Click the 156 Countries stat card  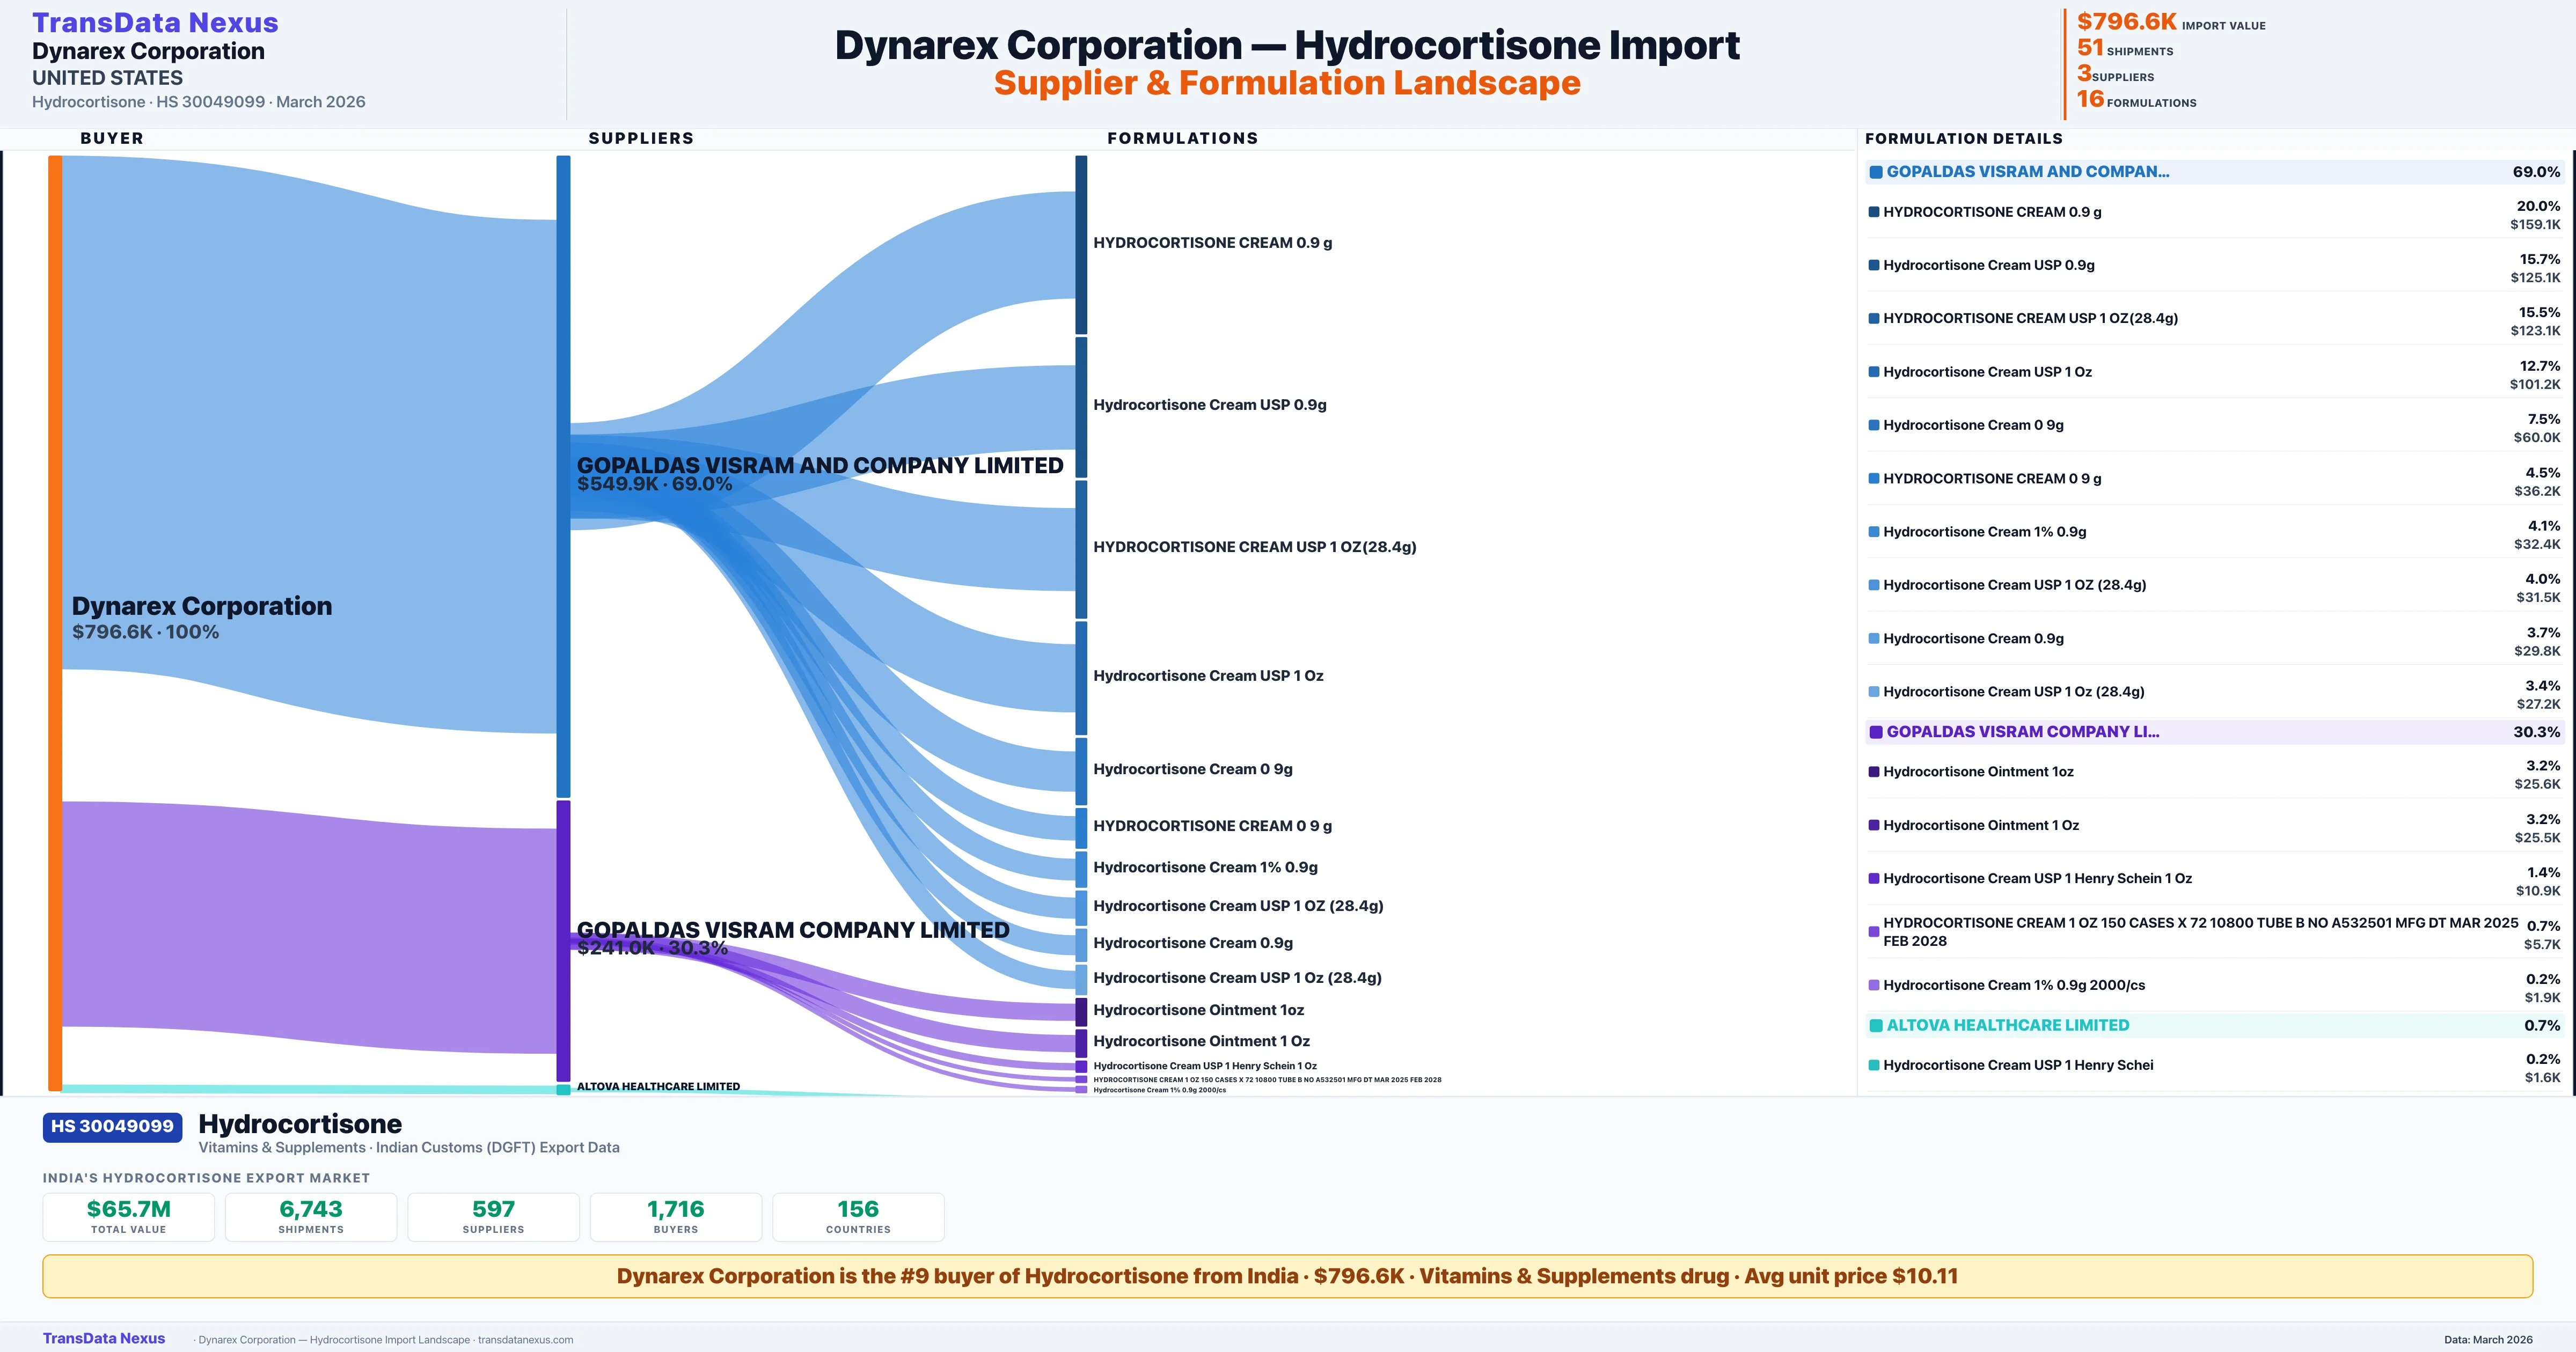click(858, 1216)
